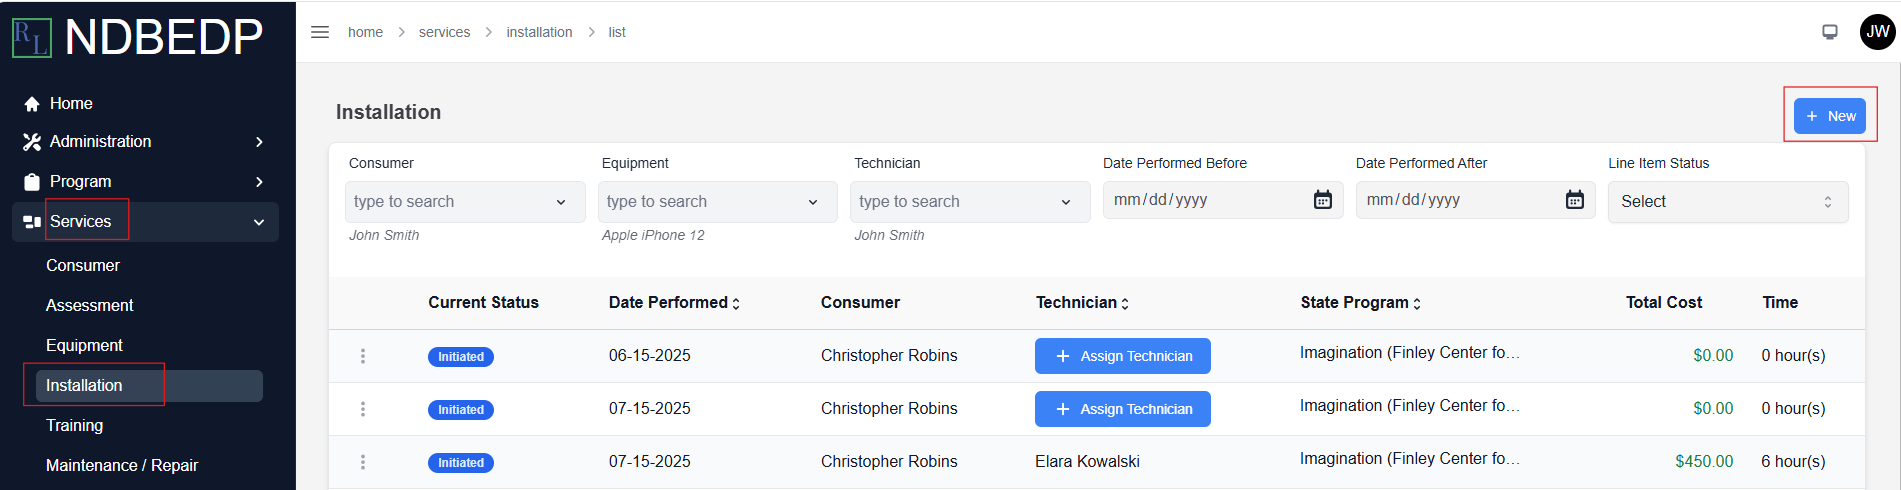The height and width of the screenshot is (490, 1901).
Task: Open calendar picker for Date Performed After
Action: 1575,200
